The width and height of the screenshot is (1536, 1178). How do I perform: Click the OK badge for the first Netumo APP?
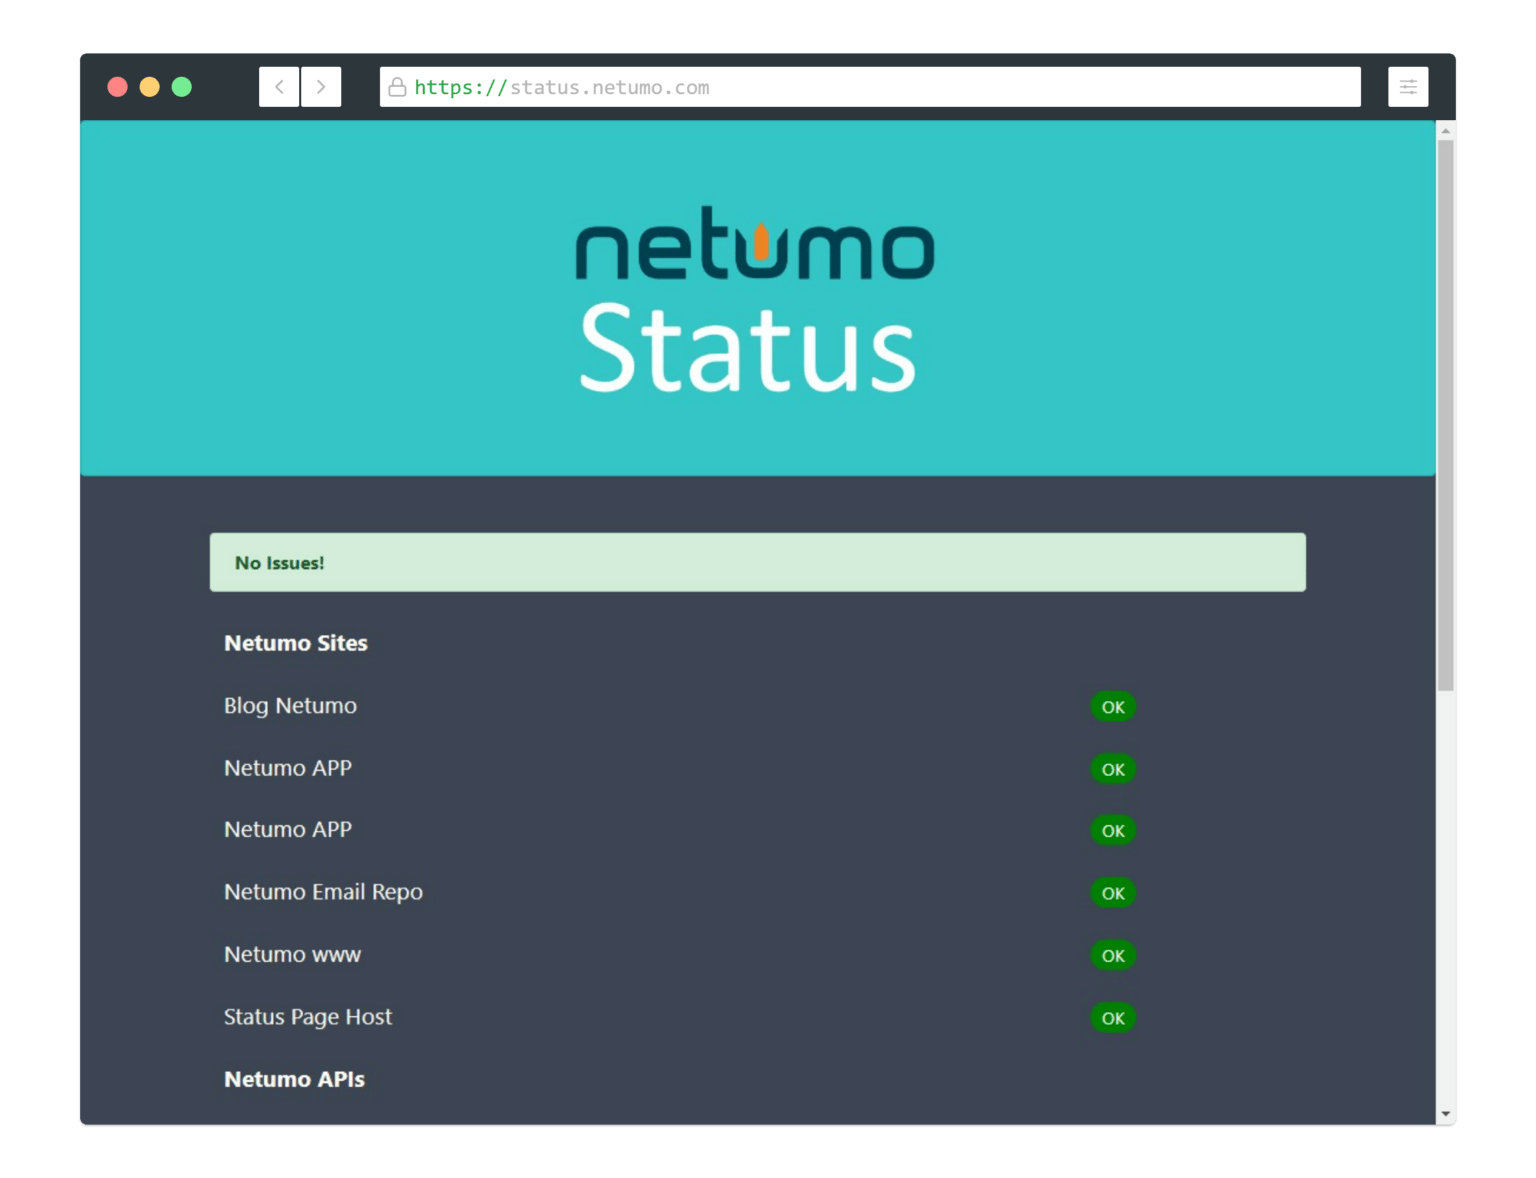tap(1112, 769)
